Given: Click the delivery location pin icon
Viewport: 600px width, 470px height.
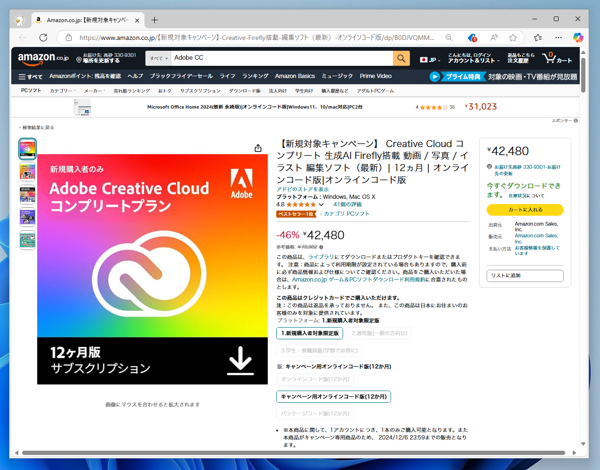Looking at the screenshot, I should pyautogui.click(x=79, y=60).
